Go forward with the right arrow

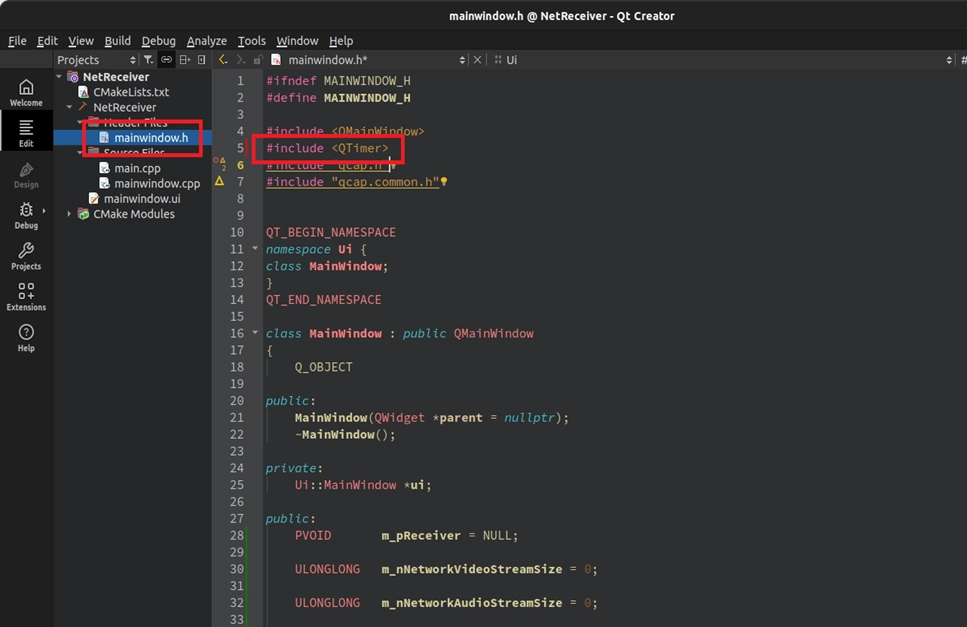(241, 60)
